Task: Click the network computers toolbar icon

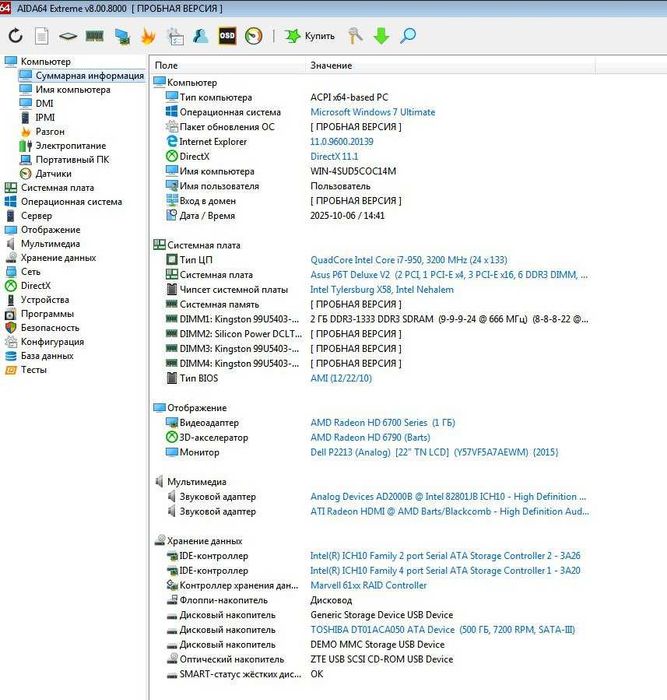Action: [x=122, y=36]
